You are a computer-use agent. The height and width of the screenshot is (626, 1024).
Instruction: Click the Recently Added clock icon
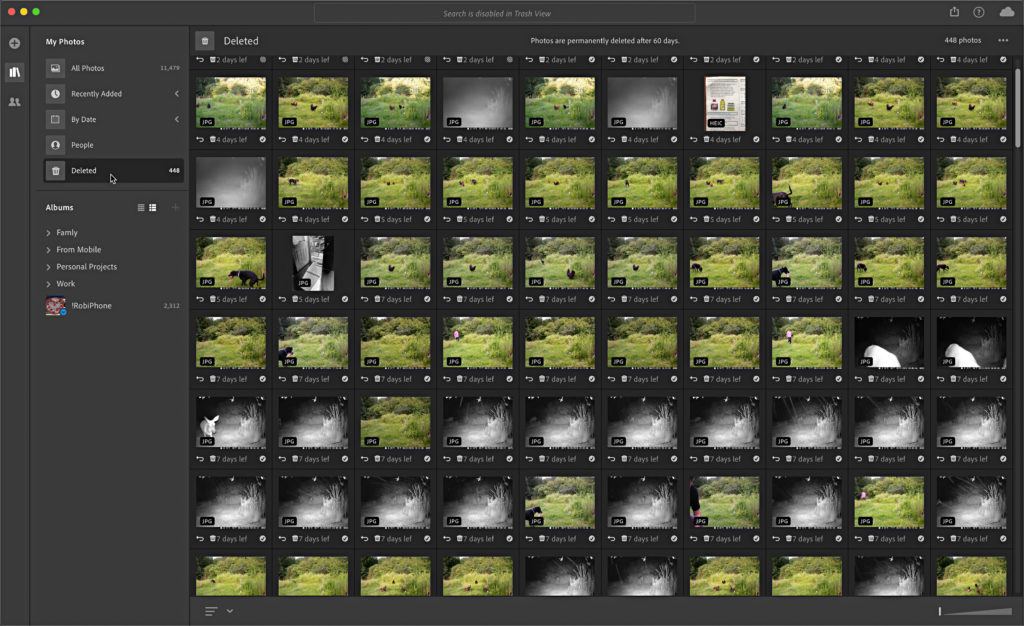pyautogui.click(x=56, y=93)
